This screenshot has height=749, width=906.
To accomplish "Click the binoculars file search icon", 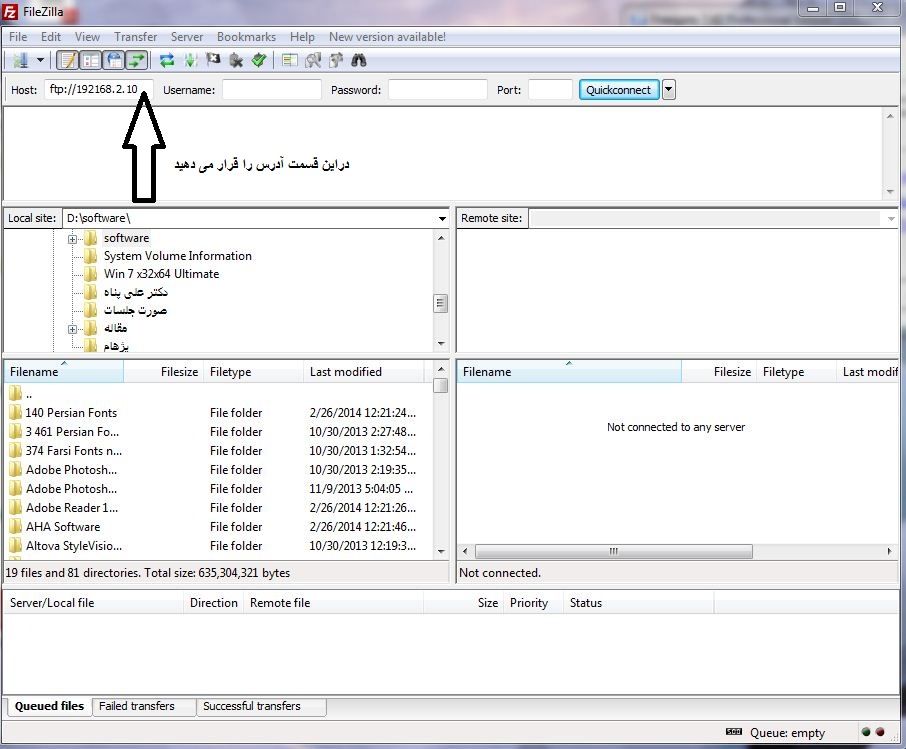I will 358,60.
